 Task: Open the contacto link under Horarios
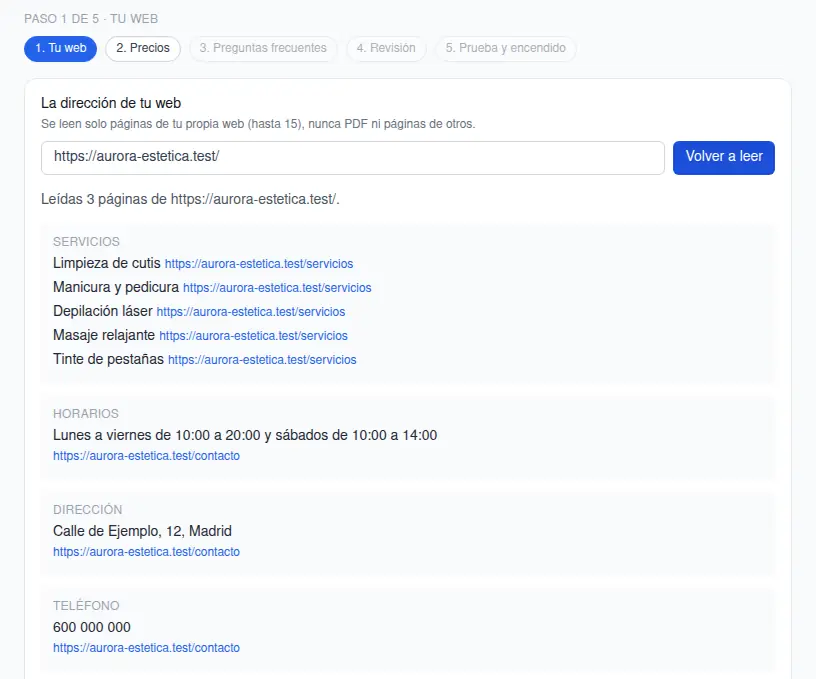tap(146, 456)
